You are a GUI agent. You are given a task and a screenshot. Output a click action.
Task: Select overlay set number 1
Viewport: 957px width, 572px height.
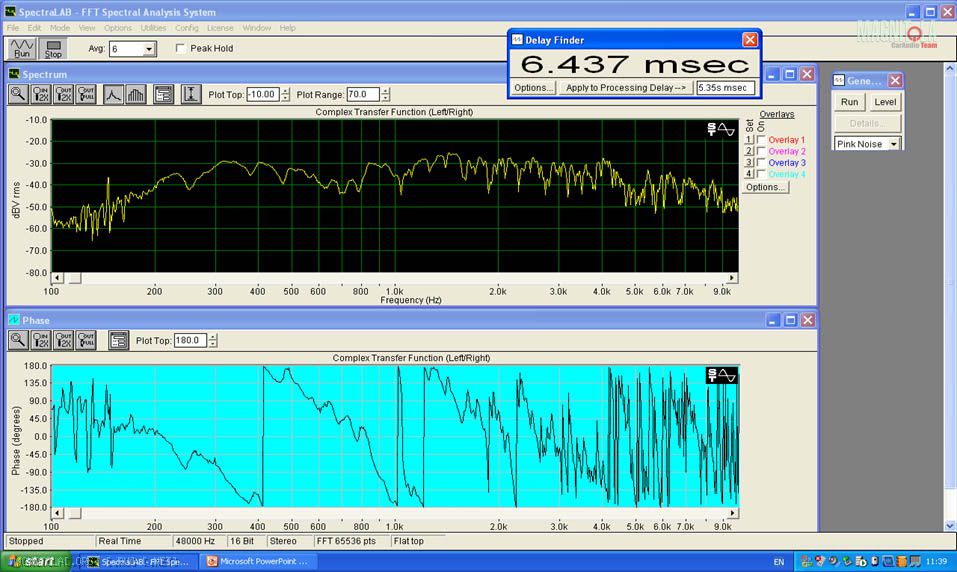[x=749, y=140]
